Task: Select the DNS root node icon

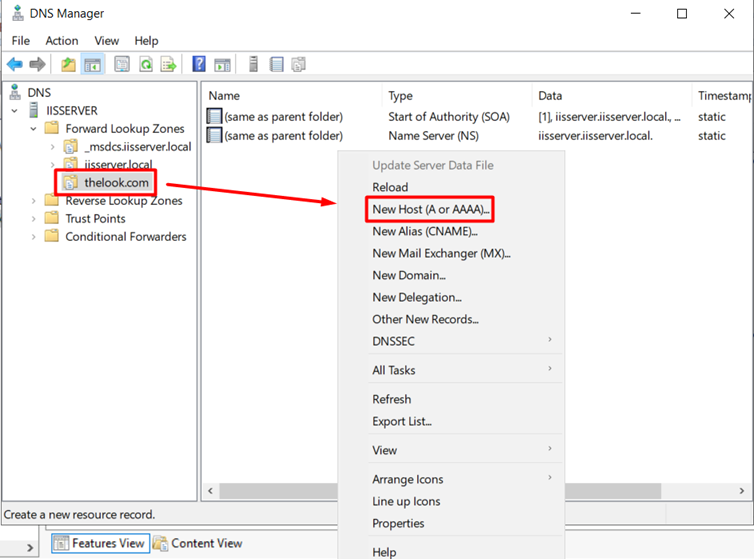Action: coord(15,92)
